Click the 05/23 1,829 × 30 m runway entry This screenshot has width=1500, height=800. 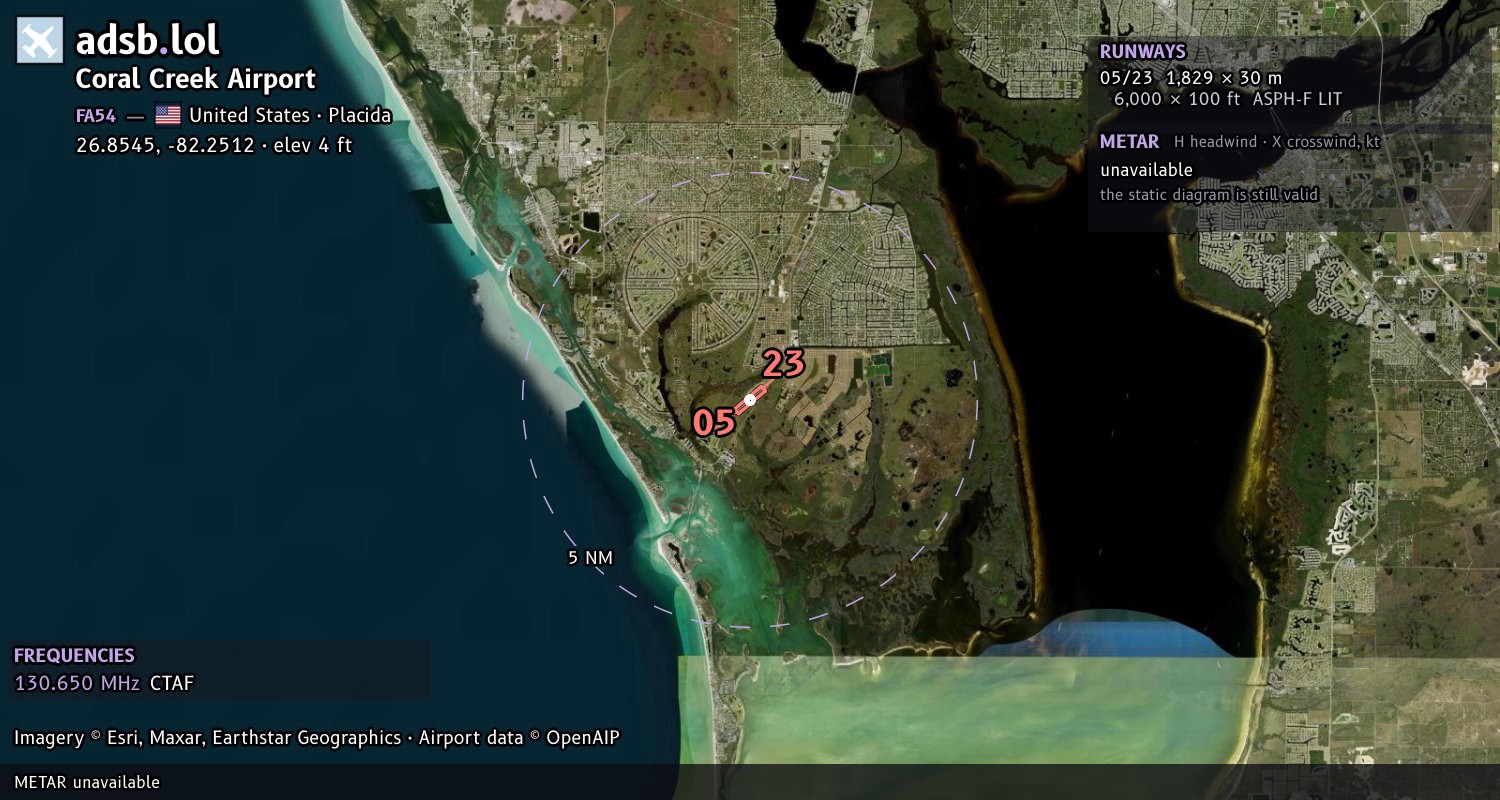coord(1191,77)
